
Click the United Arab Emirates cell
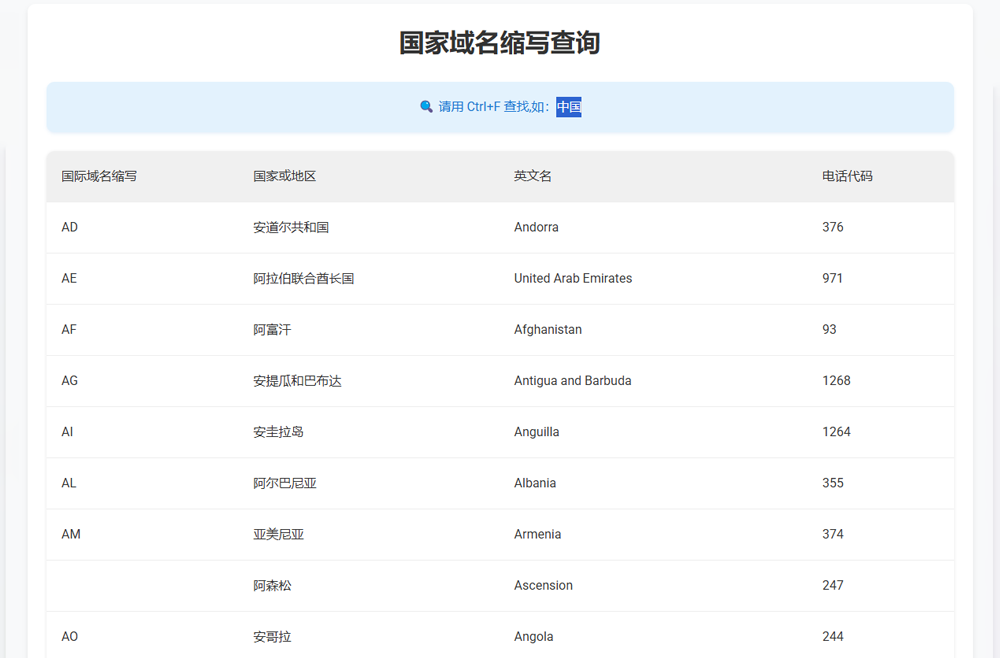[x=573, y=278]
